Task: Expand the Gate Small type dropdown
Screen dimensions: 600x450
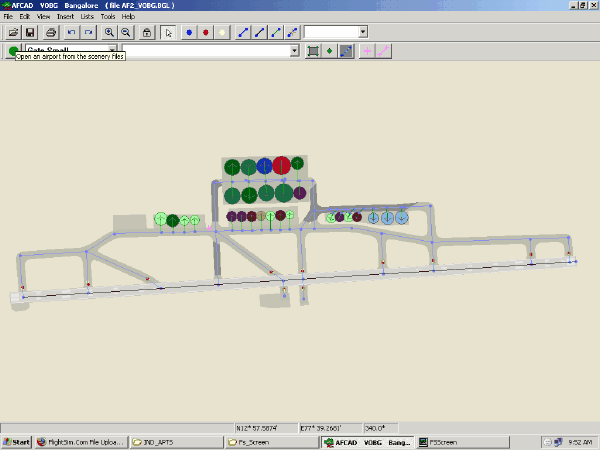Action: coord(112,47)
